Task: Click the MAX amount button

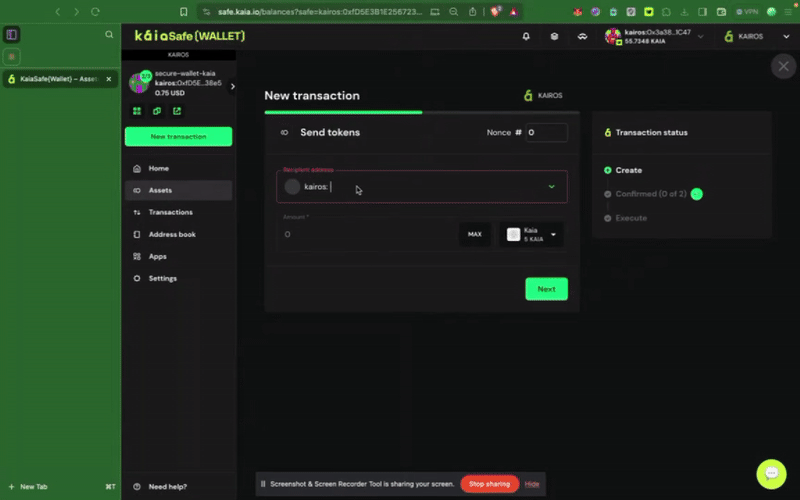Action: 474,234
